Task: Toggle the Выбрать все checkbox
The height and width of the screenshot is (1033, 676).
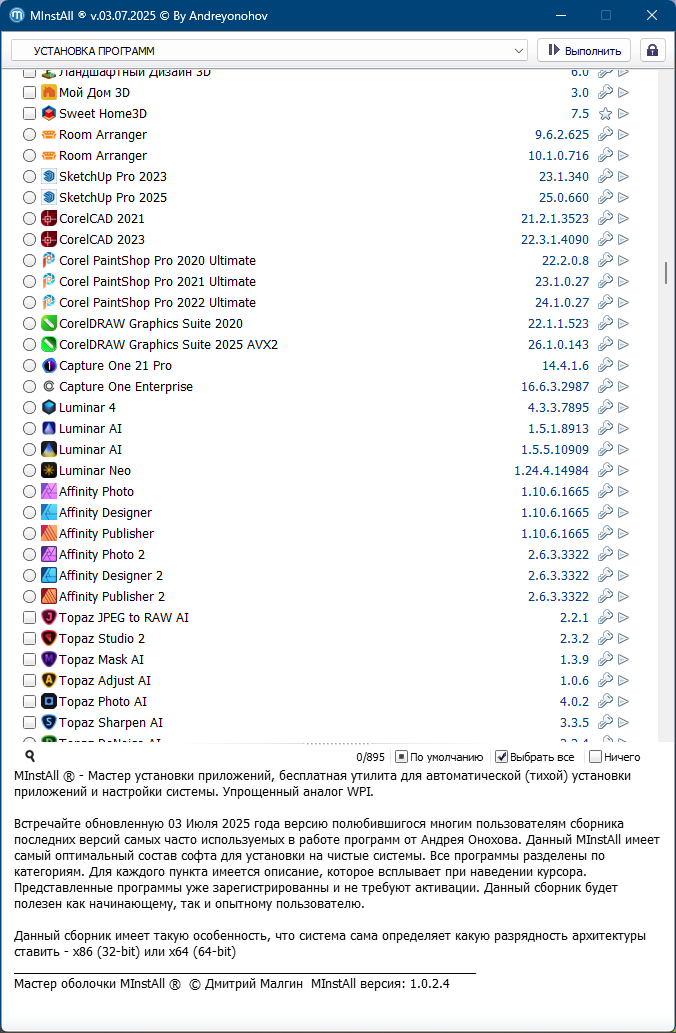Action: (x=501, y=757)
